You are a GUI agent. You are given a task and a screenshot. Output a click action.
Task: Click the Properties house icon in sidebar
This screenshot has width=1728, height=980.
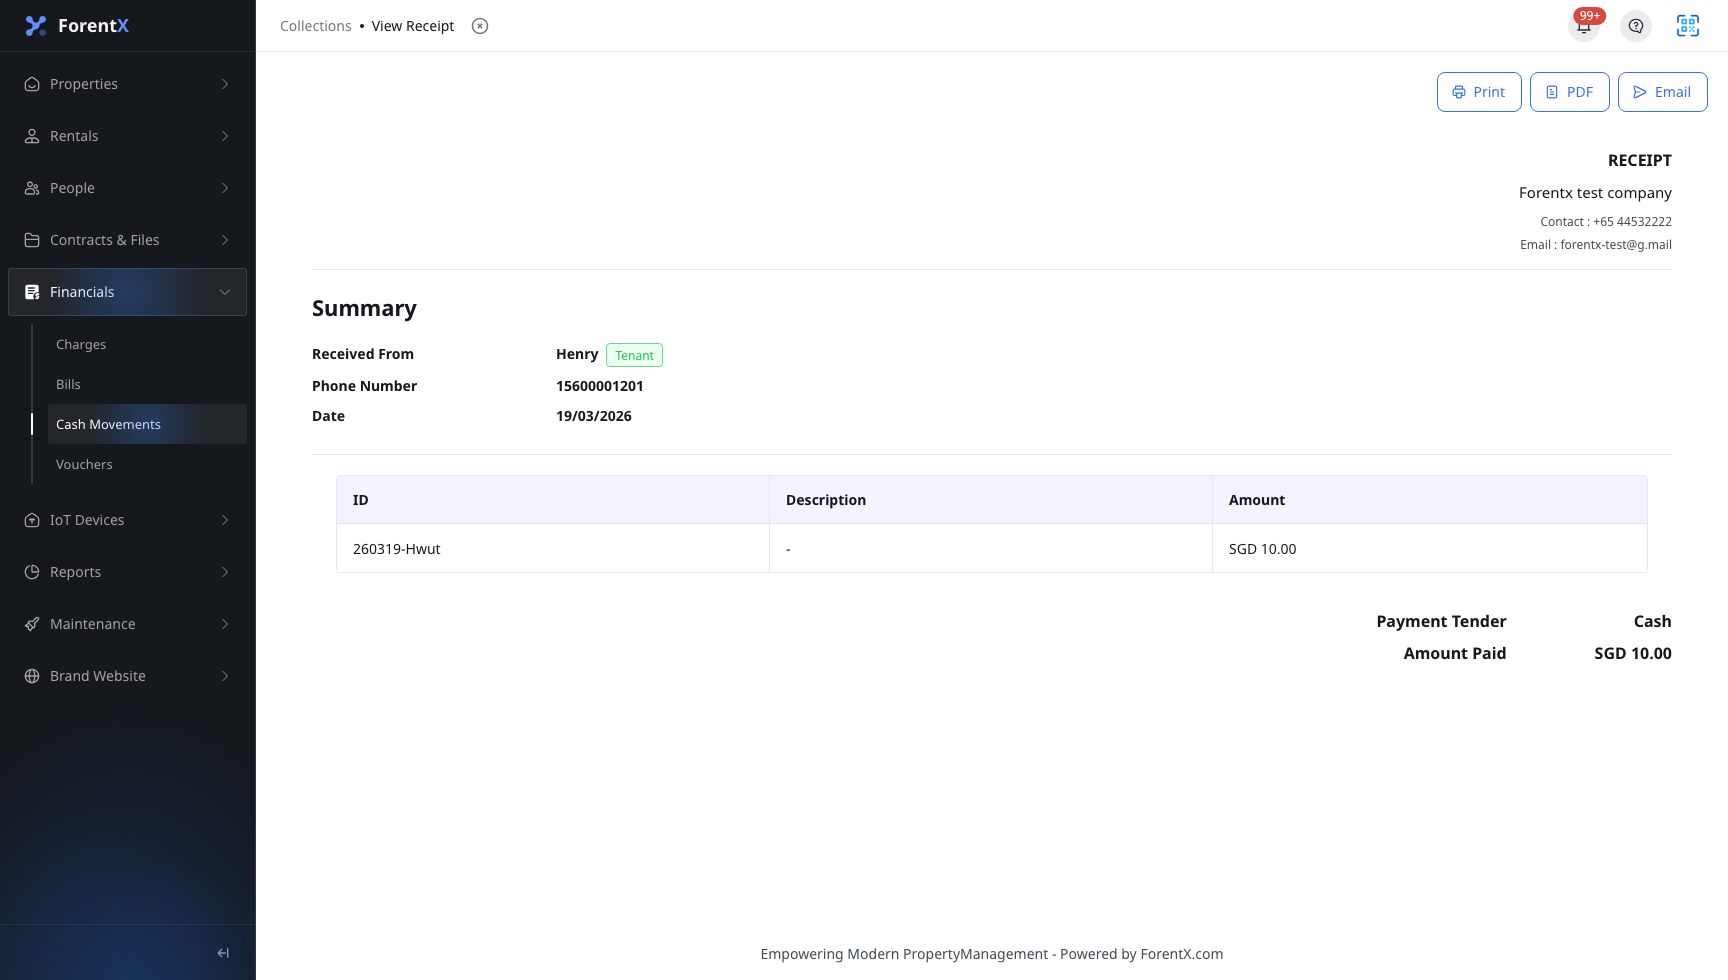[x=32, y=84]
